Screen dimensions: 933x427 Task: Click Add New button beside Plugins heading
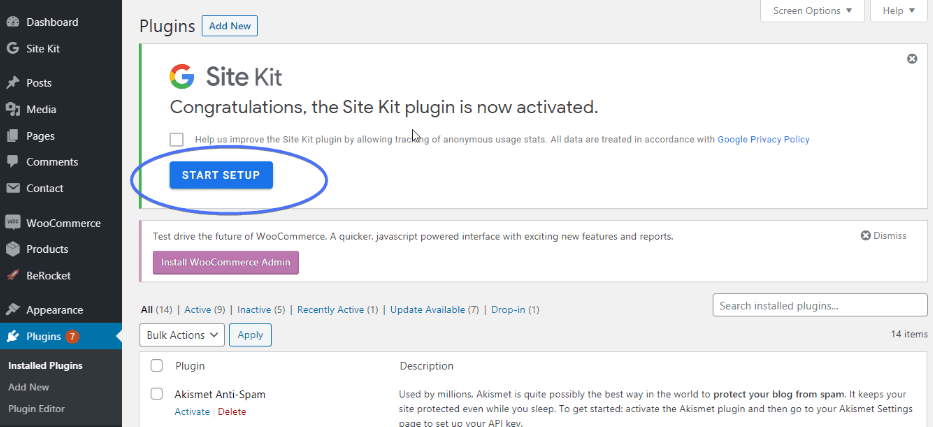[230, 26]
